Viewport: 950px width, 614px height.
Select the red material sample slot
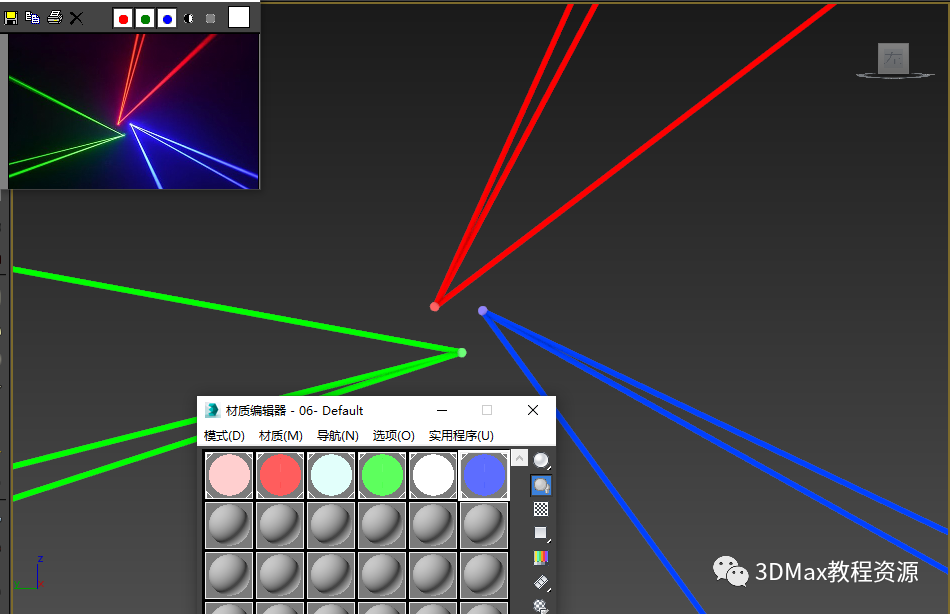point(280,475)
